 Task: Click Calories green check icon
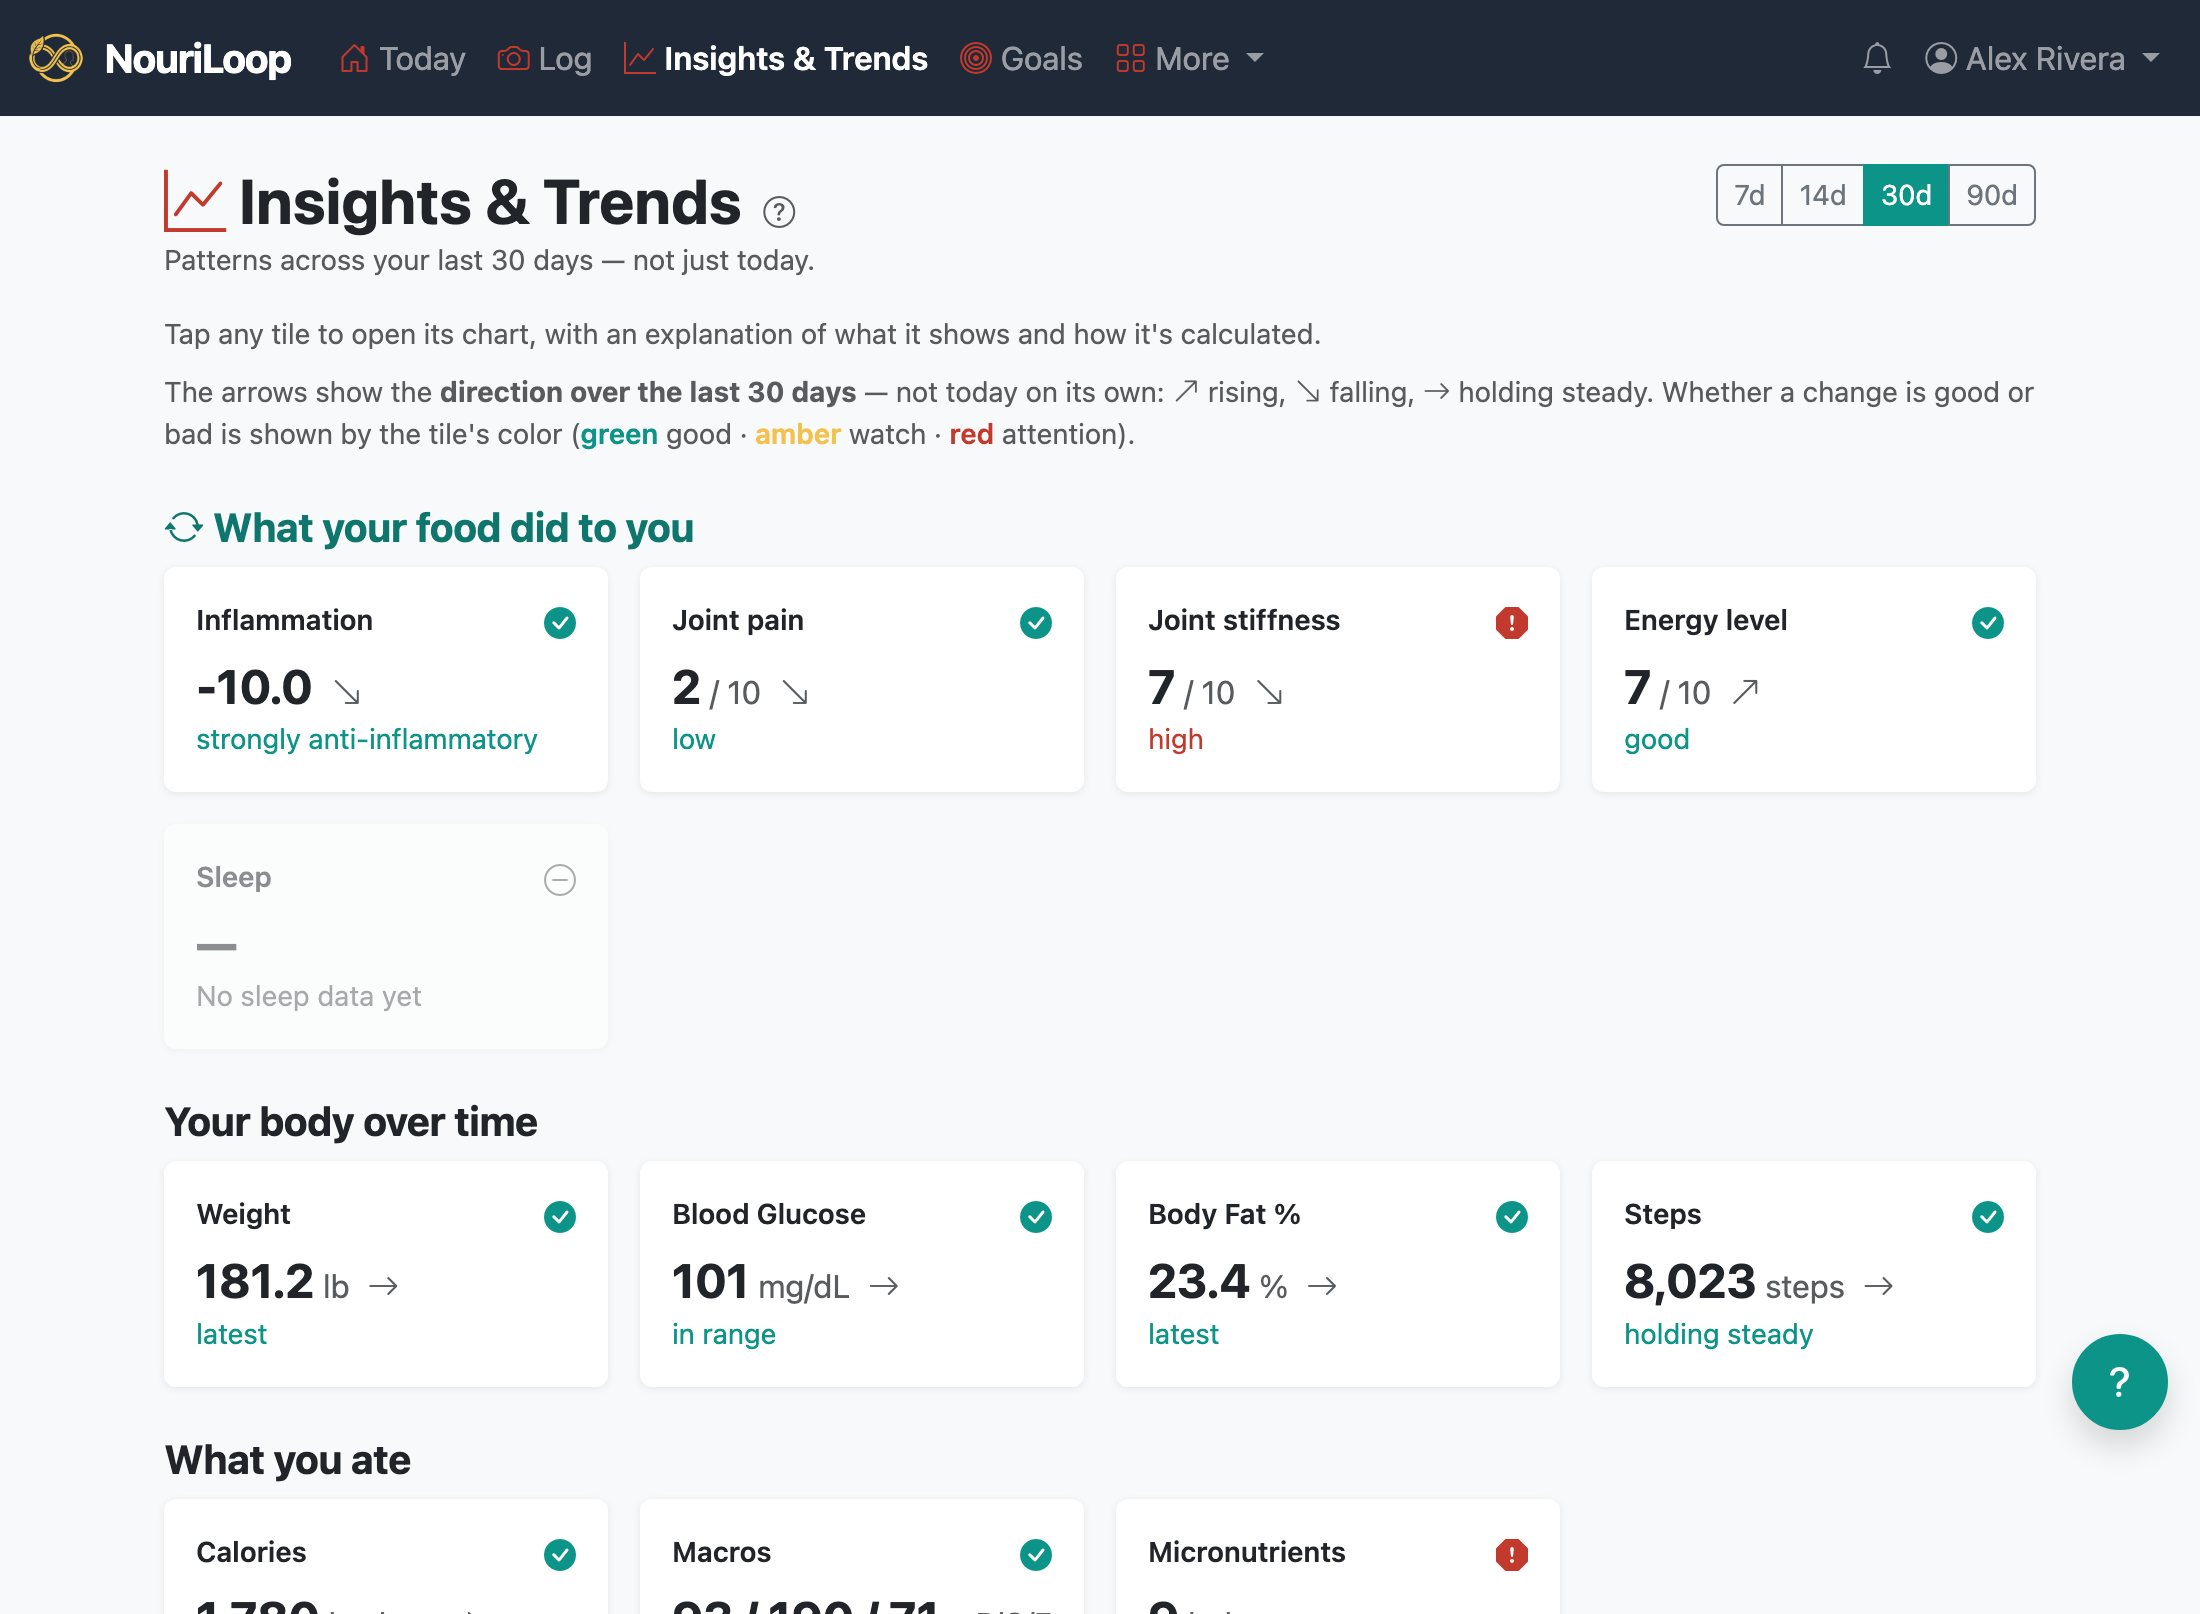[x=560, y=1554]
